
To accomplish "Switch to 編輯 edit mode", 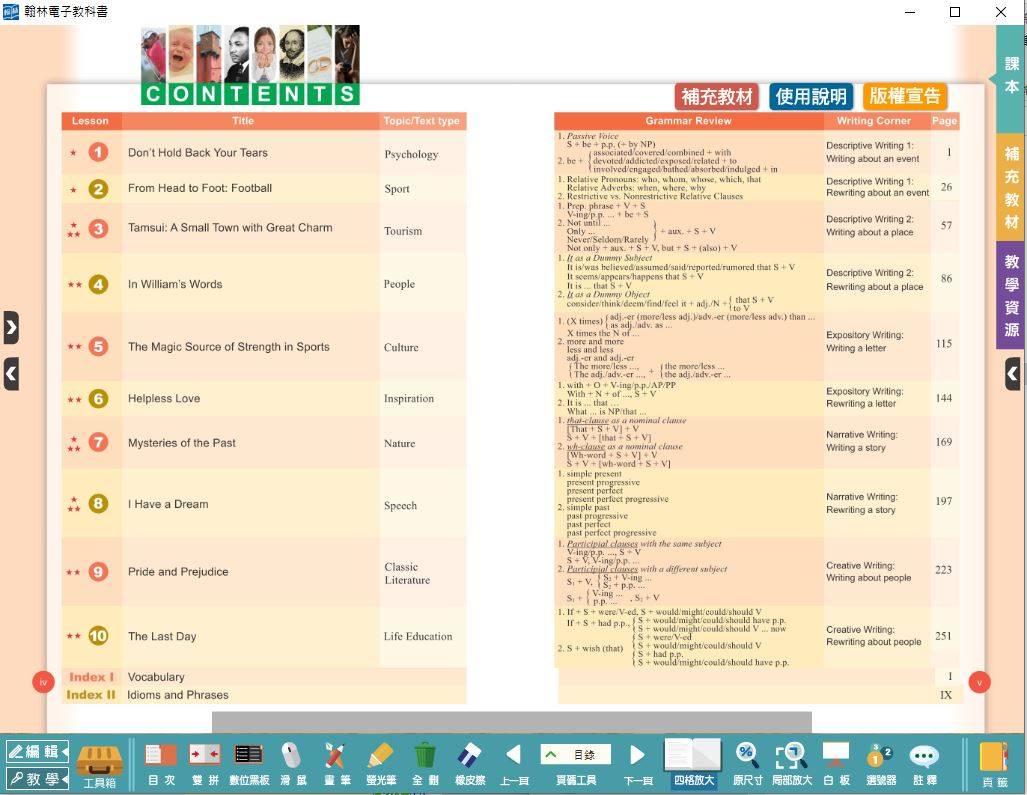I will [x=37, y=752].
